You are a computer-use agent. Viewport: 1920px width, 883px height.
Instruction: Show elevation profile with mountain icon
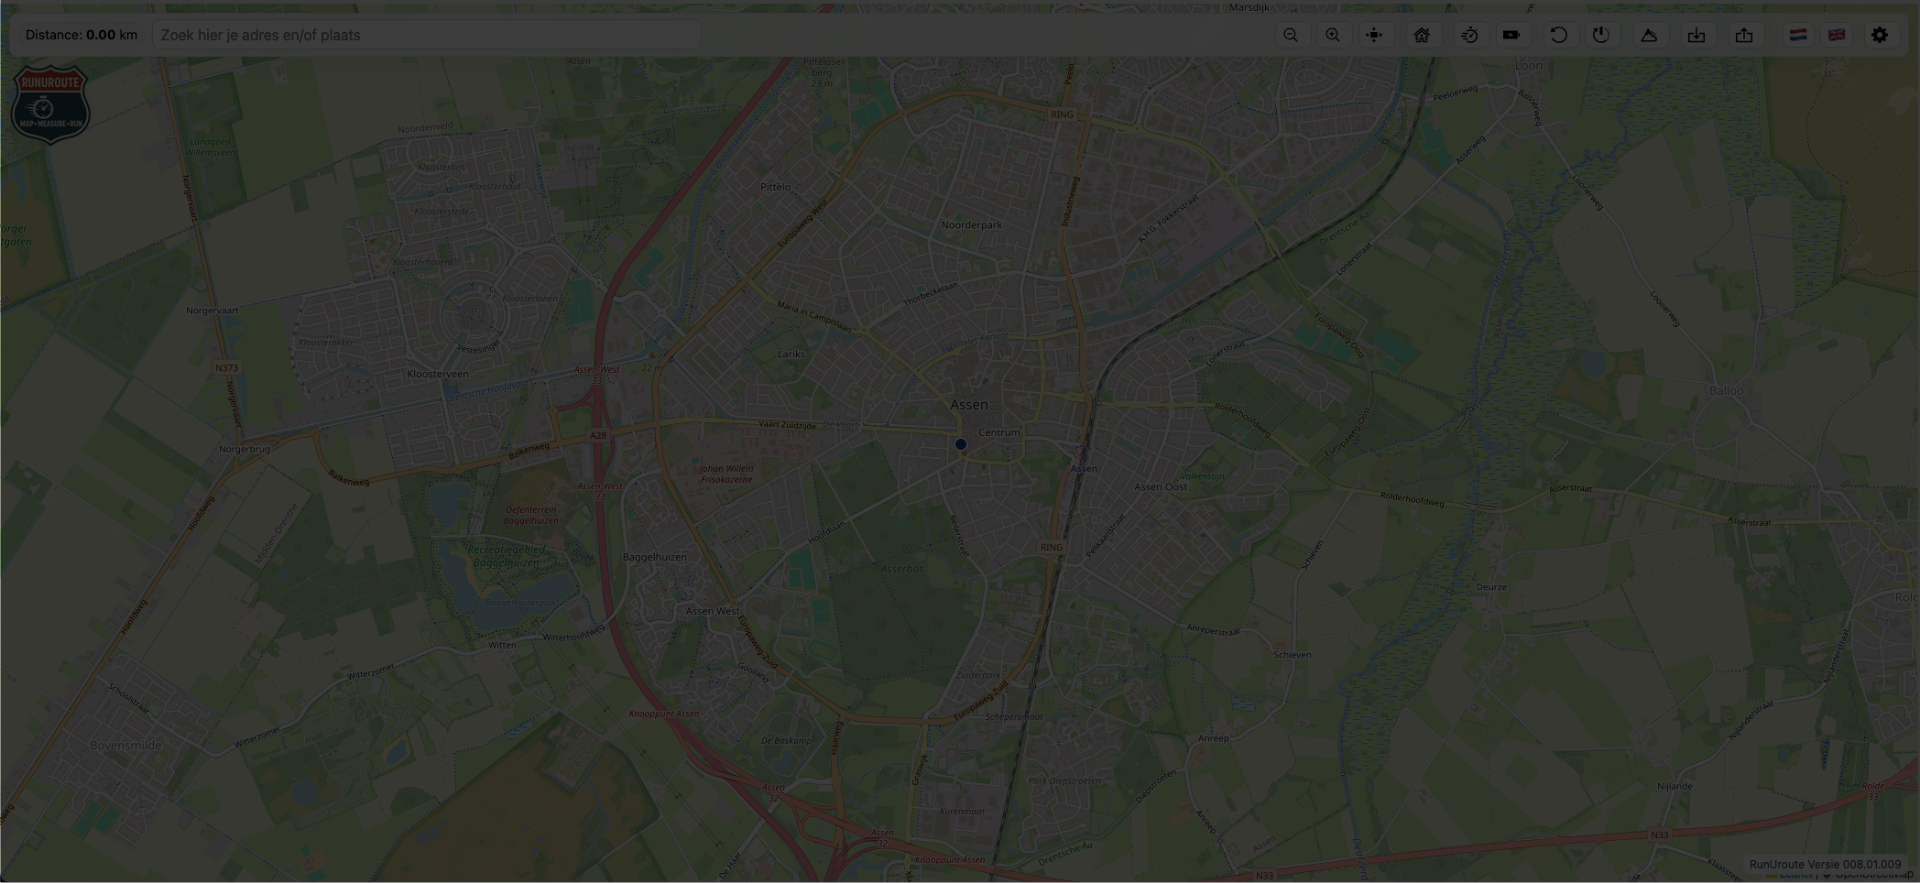coord(1649,35)
